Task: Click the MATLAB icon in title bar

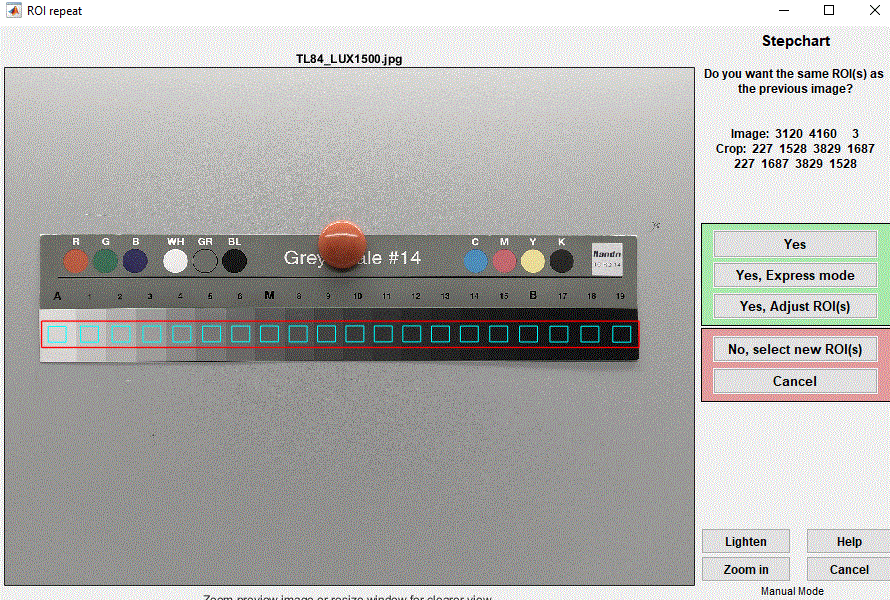Action: [14, 10]
